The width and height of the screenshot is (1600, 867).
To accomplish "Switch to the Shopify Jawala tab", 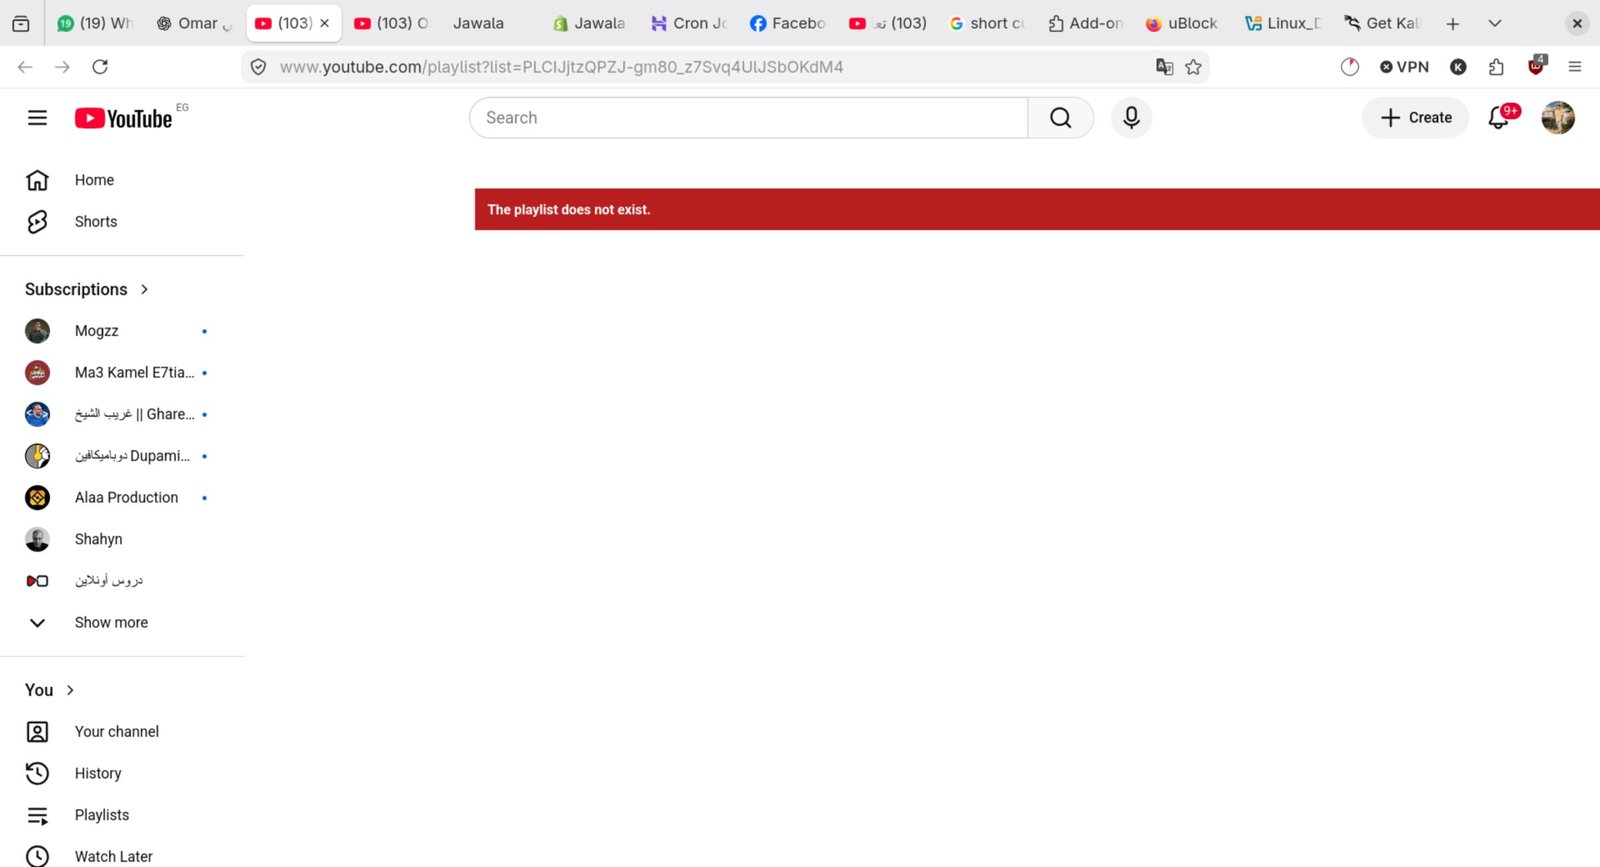I will tap(589, 23).
